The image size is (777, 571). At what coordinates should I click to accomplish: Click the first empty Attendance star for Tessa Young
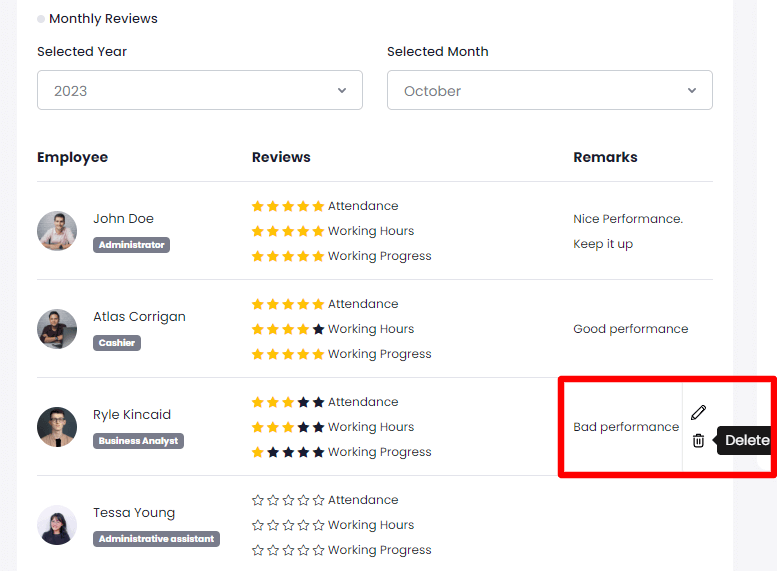coord(258,500)
